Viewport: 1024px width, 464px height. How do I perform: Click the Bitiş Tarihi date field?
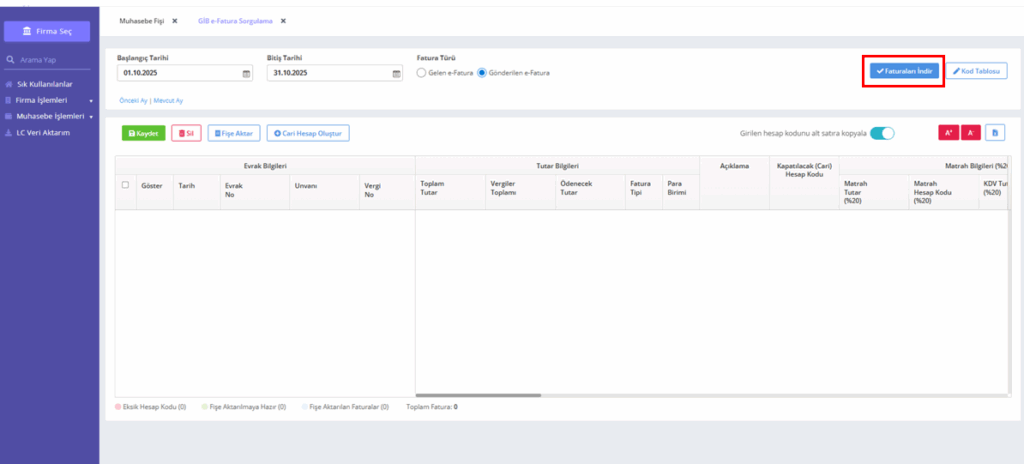click(x=335, y=73)
